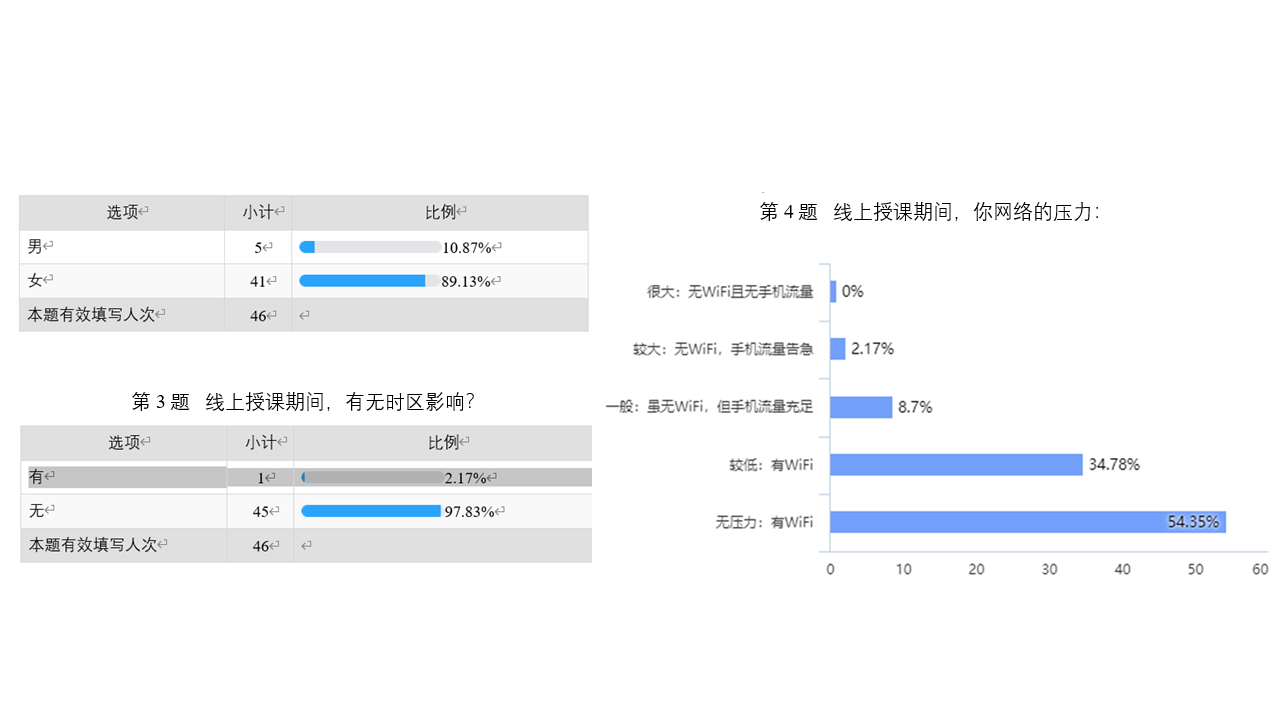Select the count cell showing 45
This screenshot has width=1280, height=720.
click(260, 511)
